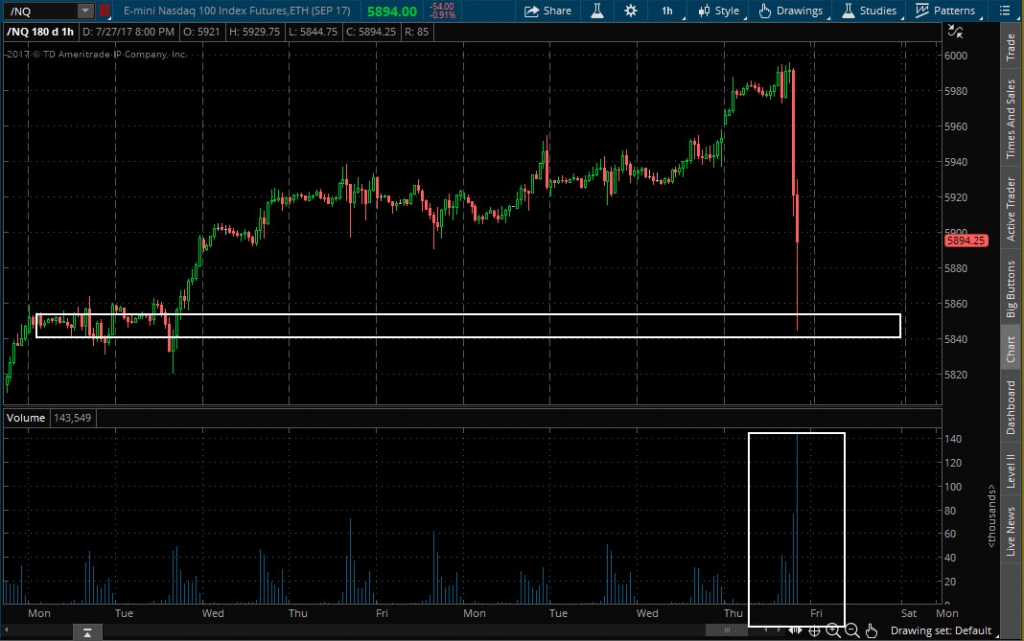Open the Patterns menu
1024x641 pixels.
point(945,11)
